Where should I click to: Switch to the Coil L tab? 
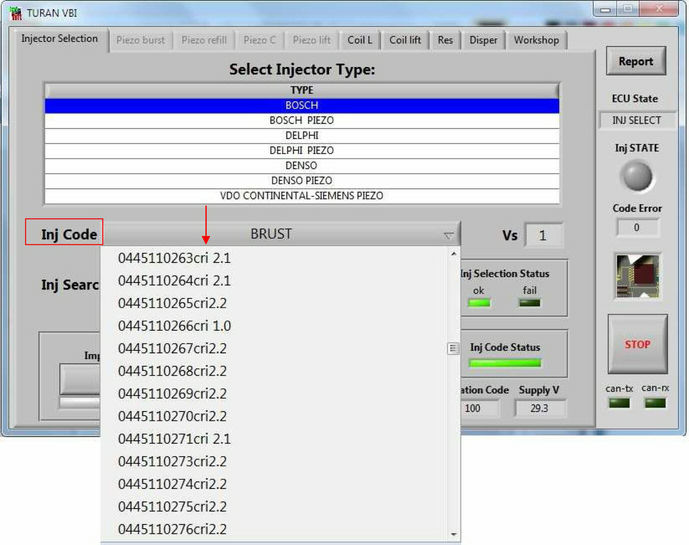(x=359, y=40)
